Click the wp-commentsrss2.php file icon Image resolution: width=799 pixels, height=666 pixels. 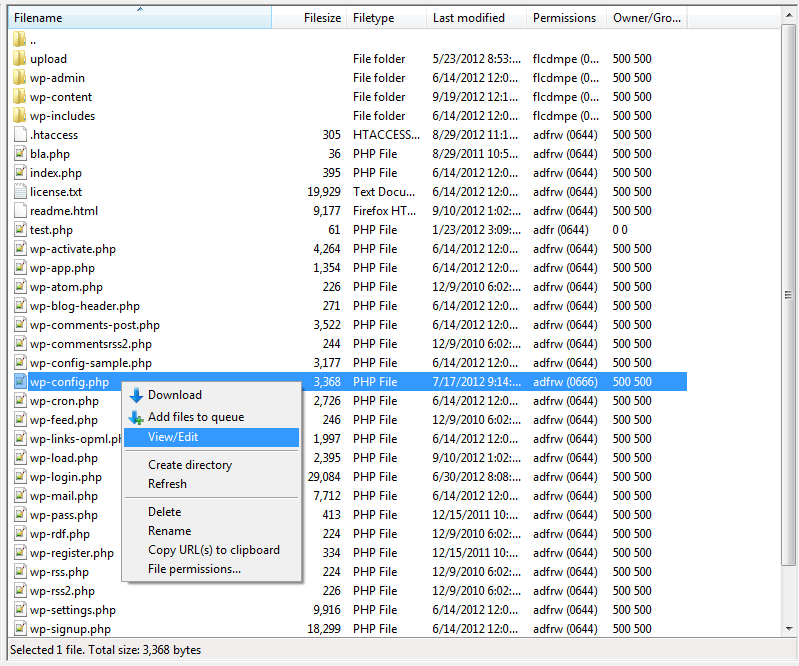coord(20,343)
